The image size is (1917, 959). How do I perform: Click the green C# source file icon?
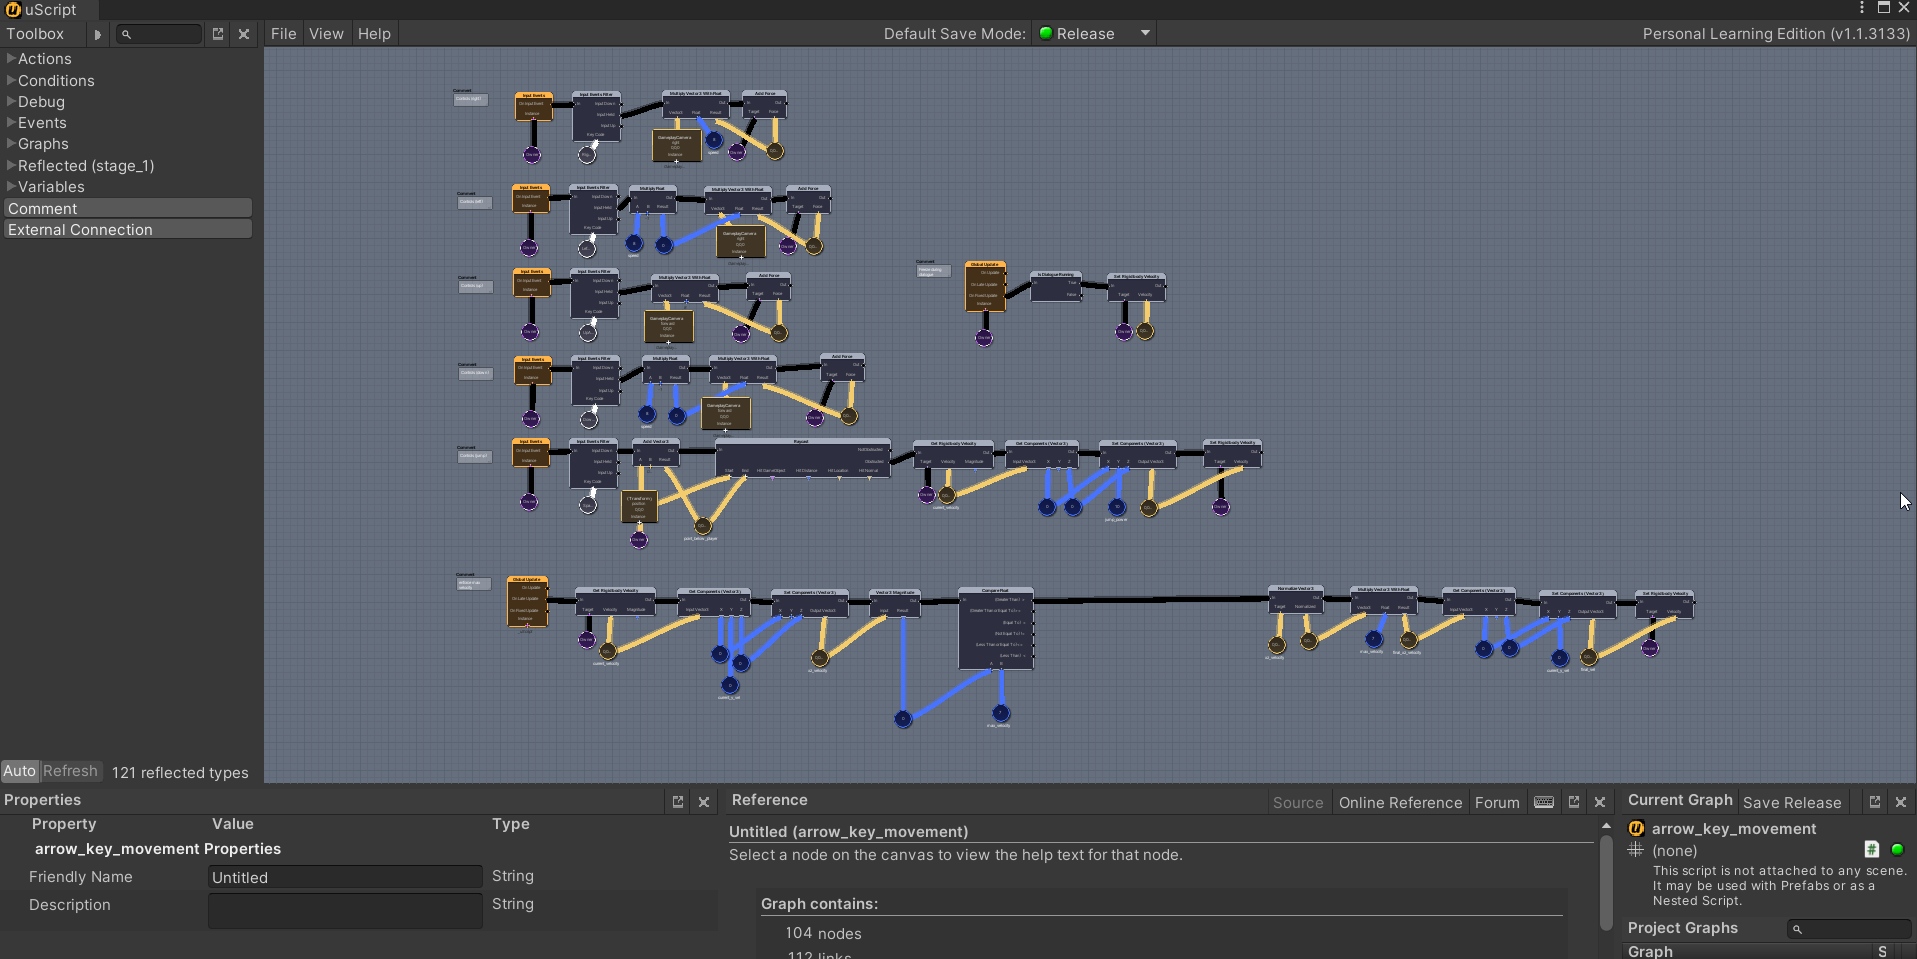click(1872, 850)
